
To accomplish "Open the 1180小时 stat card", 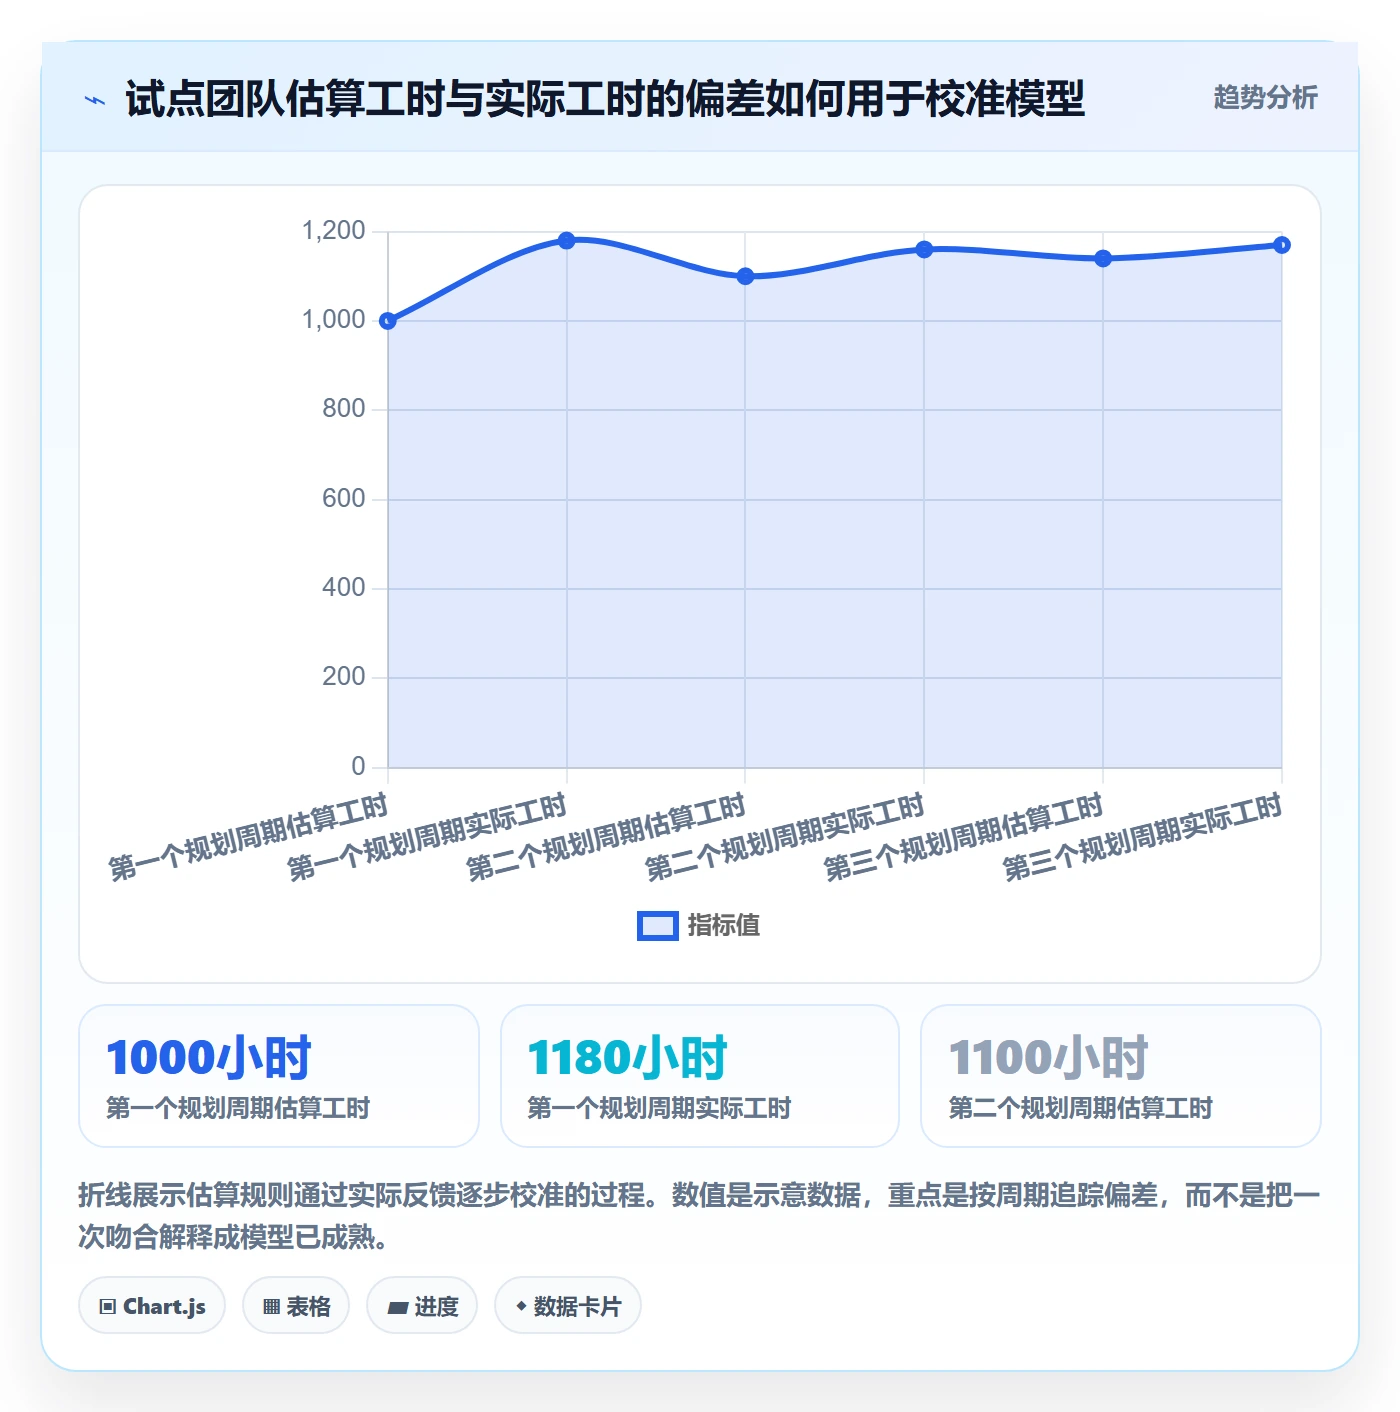I will (700, 1076).
